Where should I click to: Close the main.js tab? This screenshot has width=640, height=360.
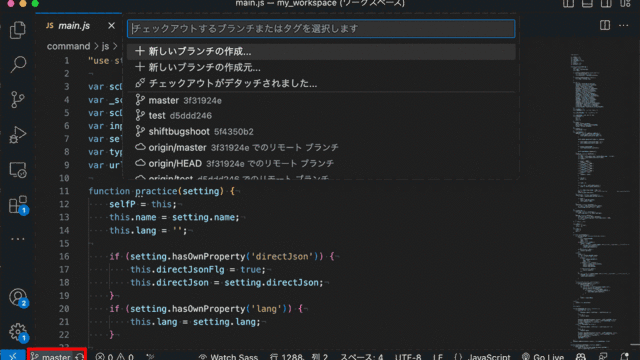pos(111,26)
